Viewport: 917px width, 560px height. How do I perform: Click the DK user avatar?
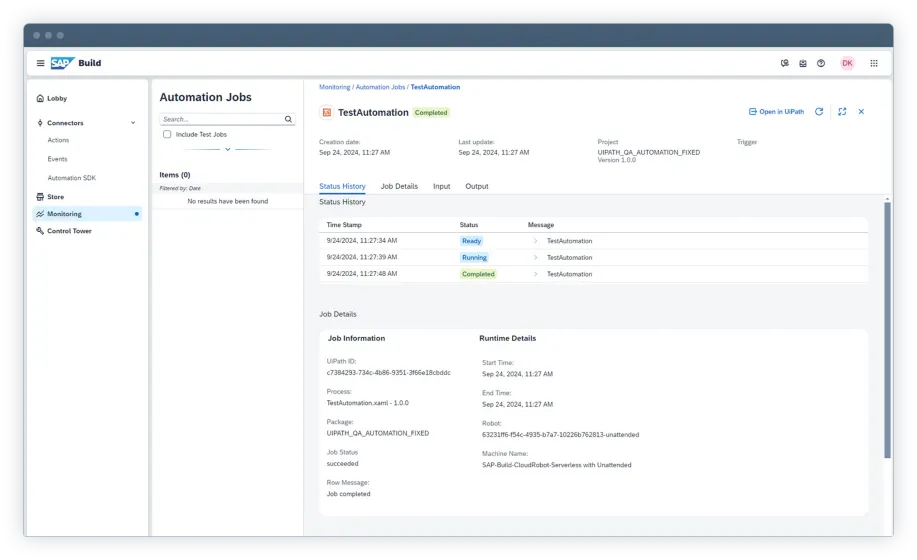pos(847,63)
